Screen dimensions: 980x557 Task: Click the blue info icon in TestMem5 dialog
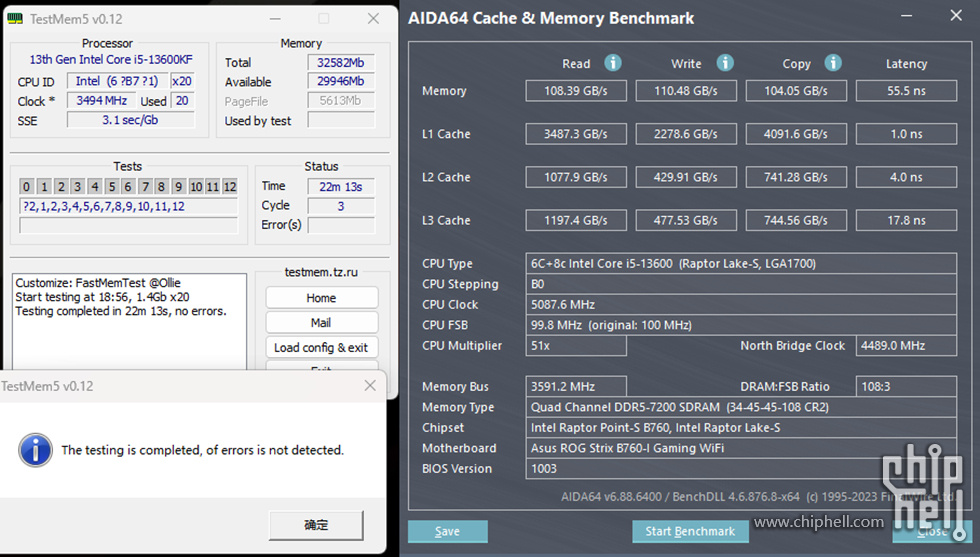click(35, 450)
